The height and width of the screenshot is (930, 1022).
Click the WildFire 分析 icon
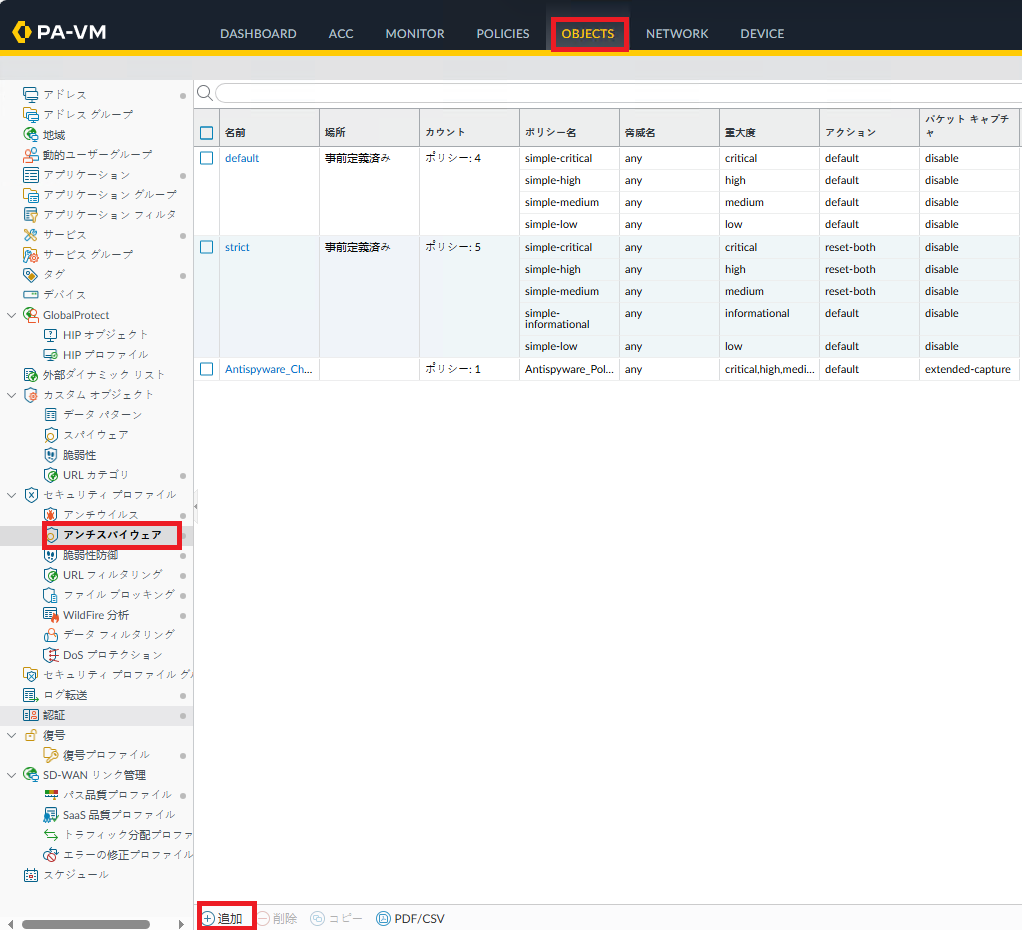point(51,615)
